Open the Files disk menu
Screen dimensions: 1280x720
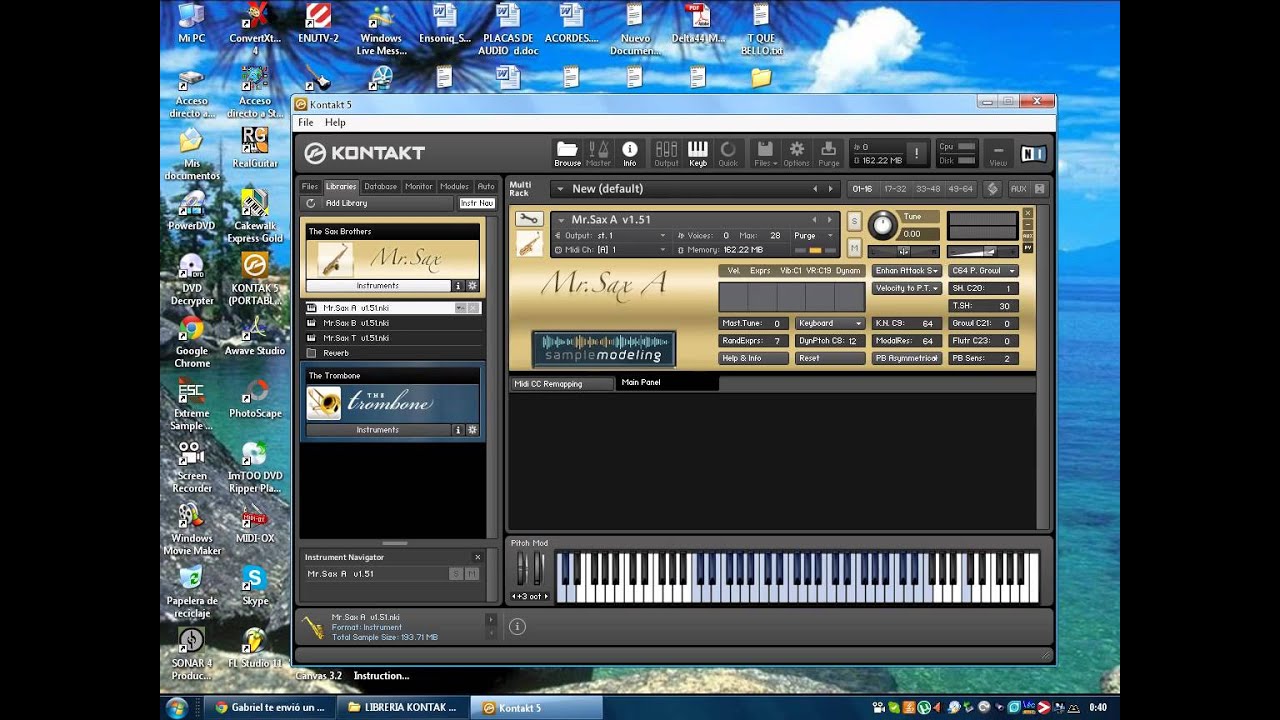[x=765, y=153]
